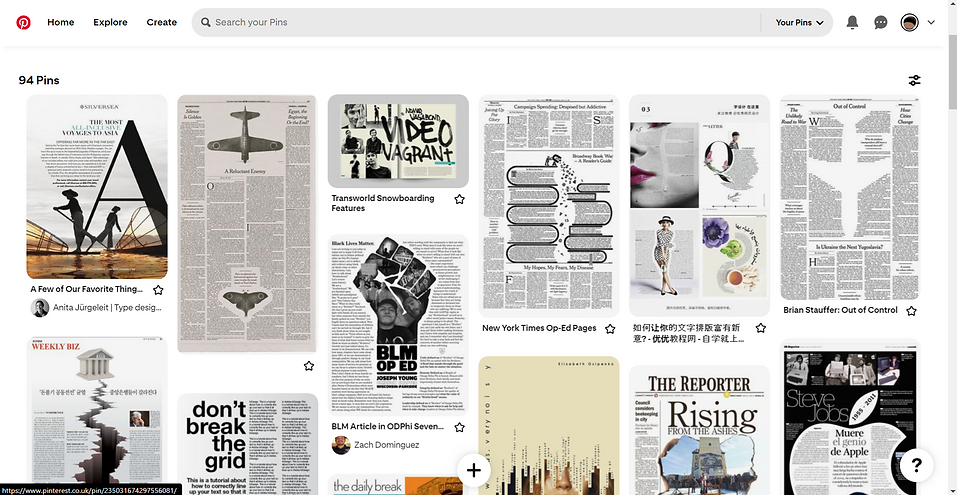Open the Black Lives Matter fist pin image
Viewport: 957px width, 495px height.
(399, 325)
